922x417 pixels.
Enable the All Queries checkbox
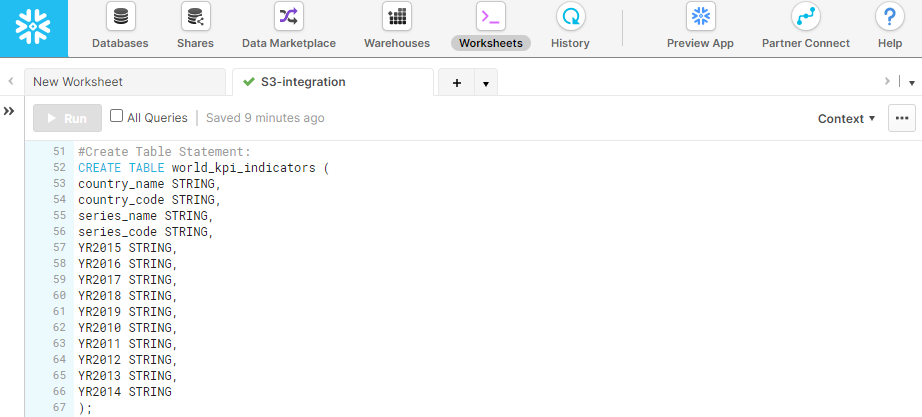pos(117,117)
